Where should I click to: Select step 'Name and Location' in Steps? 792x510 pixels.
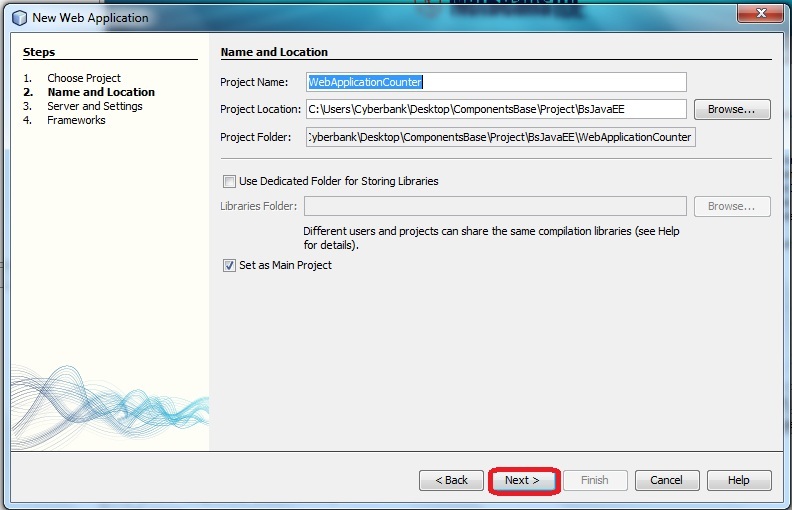point(101,92)
